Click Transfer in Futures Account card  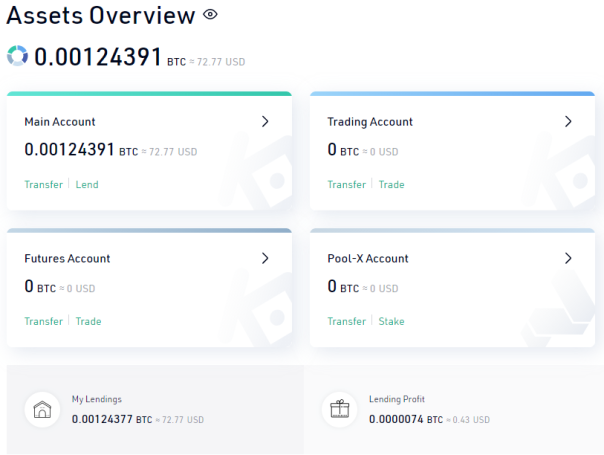pos(44,321)
